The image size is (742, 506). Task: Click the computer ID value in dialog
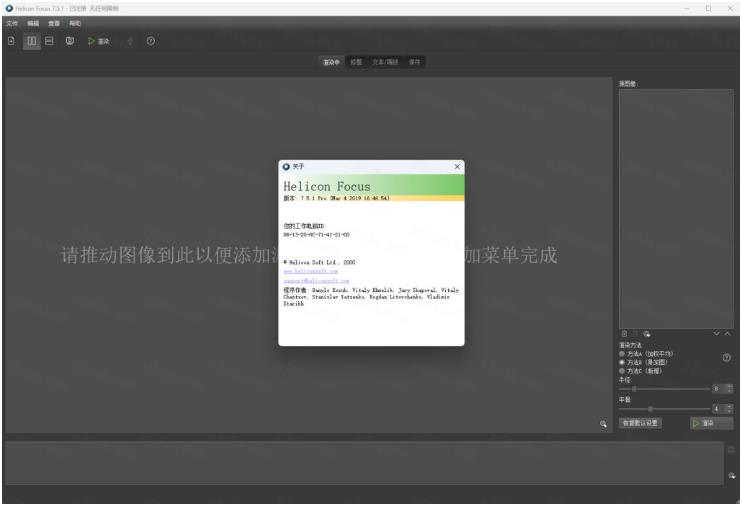pos(317,235)
